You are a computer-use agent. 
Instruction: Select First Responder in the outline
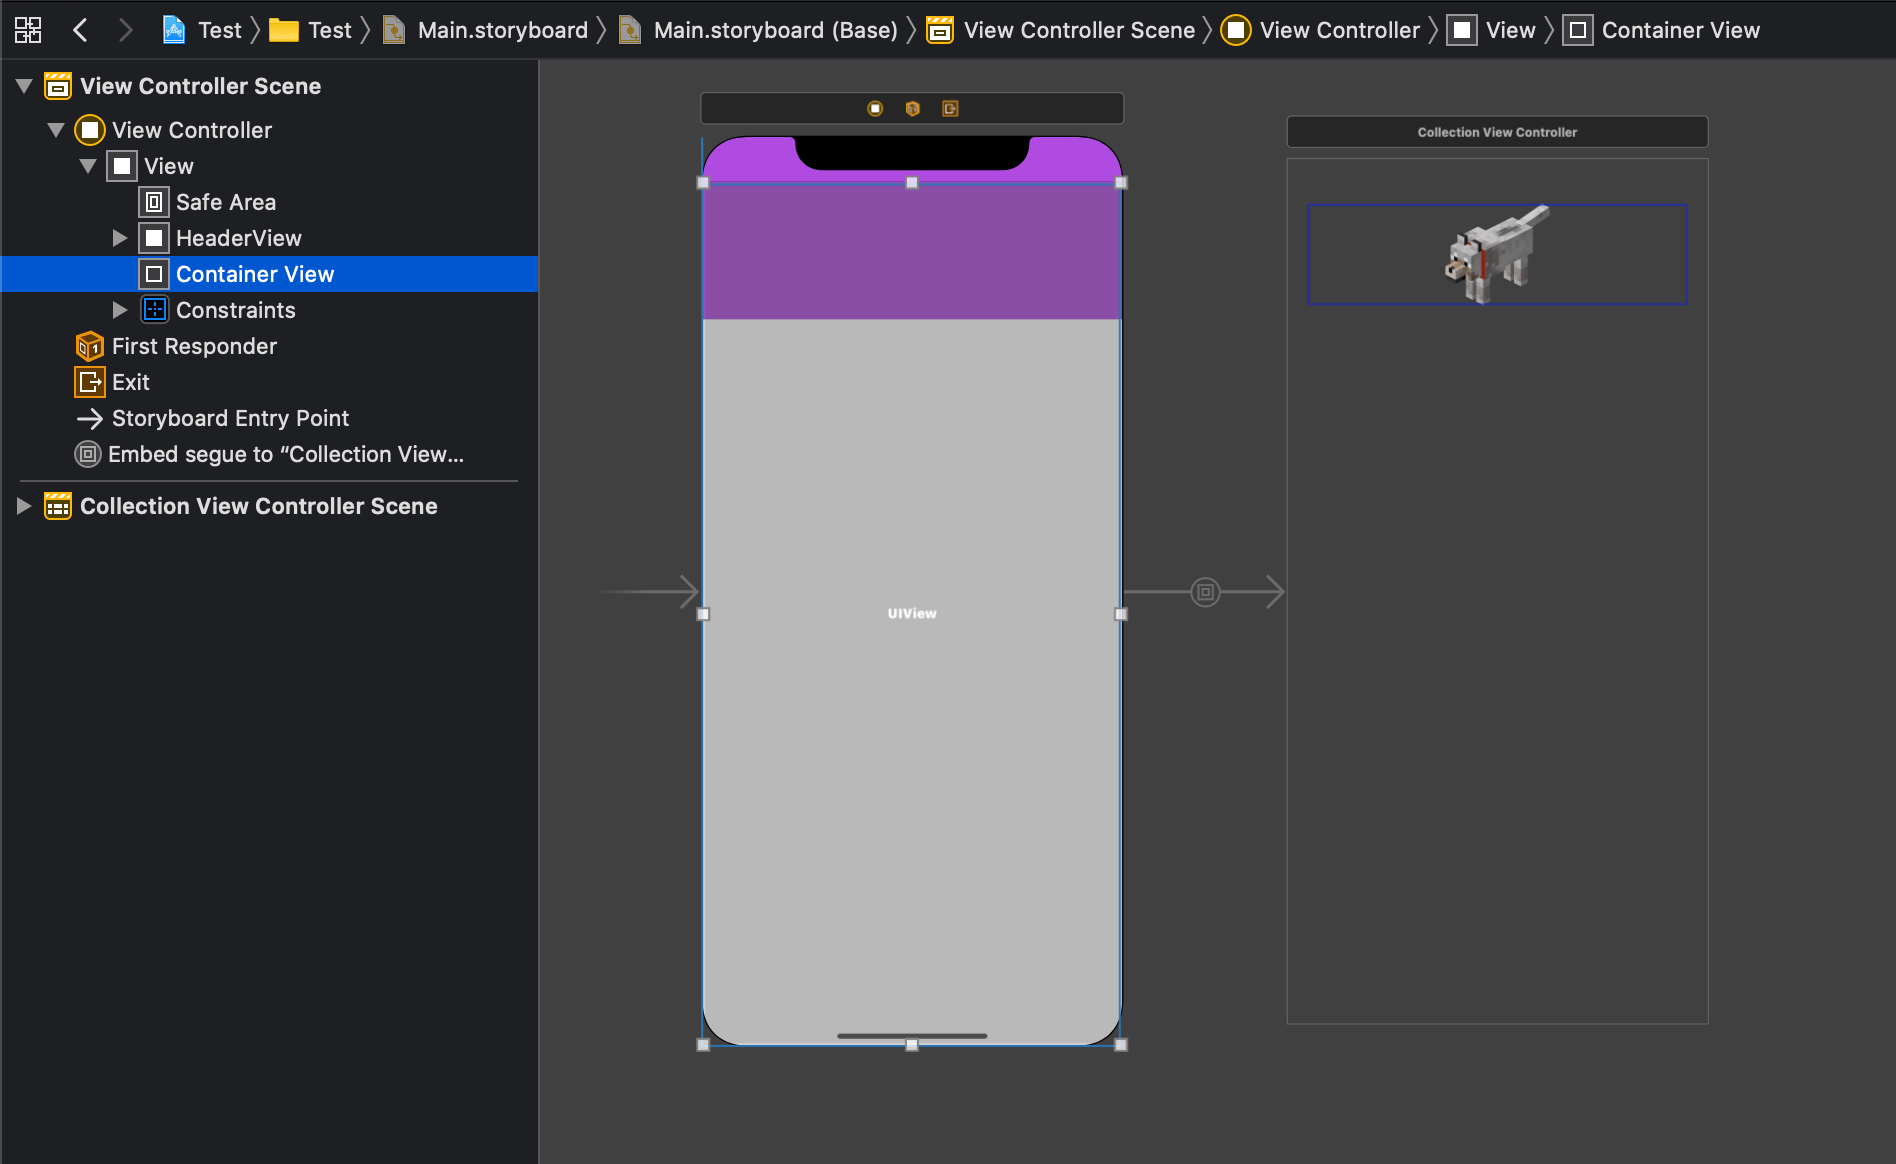coord(270,346)
